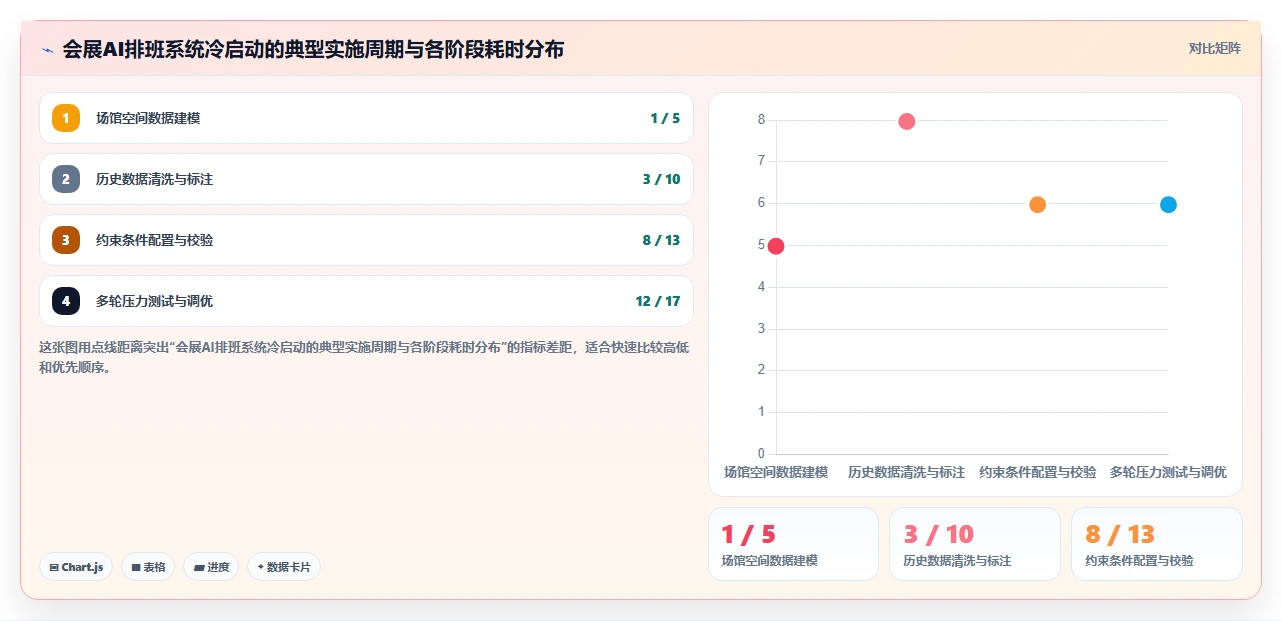Click the 8 / 13 value in list
Image resolution: width=1282 pixels, height=621 pixels.
click(661, 240)
